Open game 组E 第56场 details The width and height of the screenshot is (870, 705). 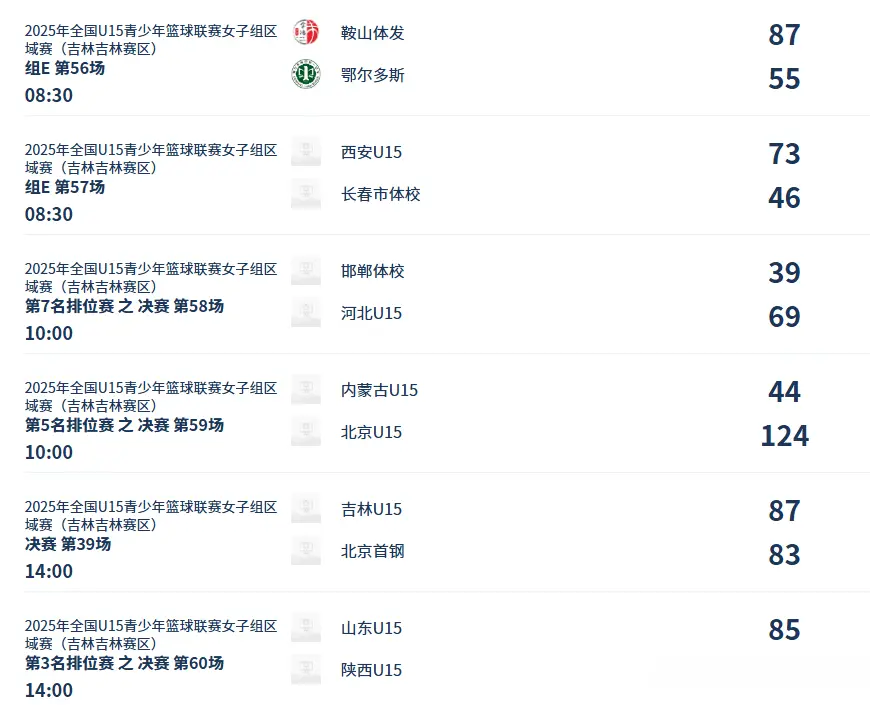(x=65, y=69)
